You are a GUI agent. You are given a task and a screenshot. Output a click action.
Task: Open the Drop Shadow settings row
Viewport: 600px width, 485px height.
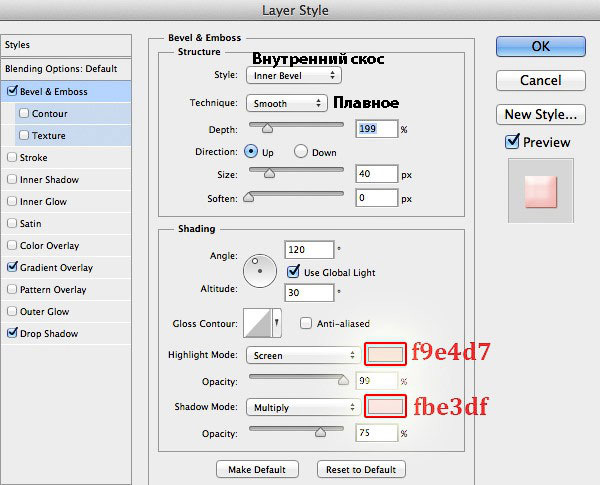(x=66, y=333)
